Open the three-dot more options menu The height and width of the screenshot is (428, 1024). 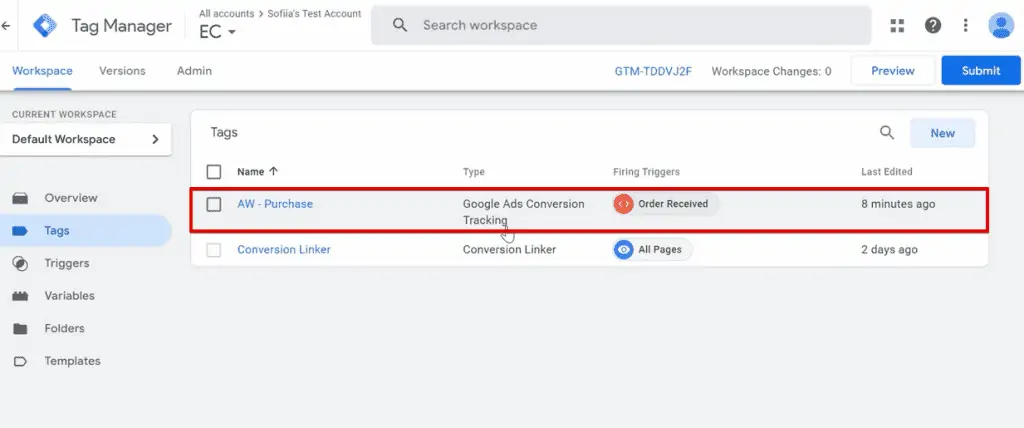(x=966, y=25)
